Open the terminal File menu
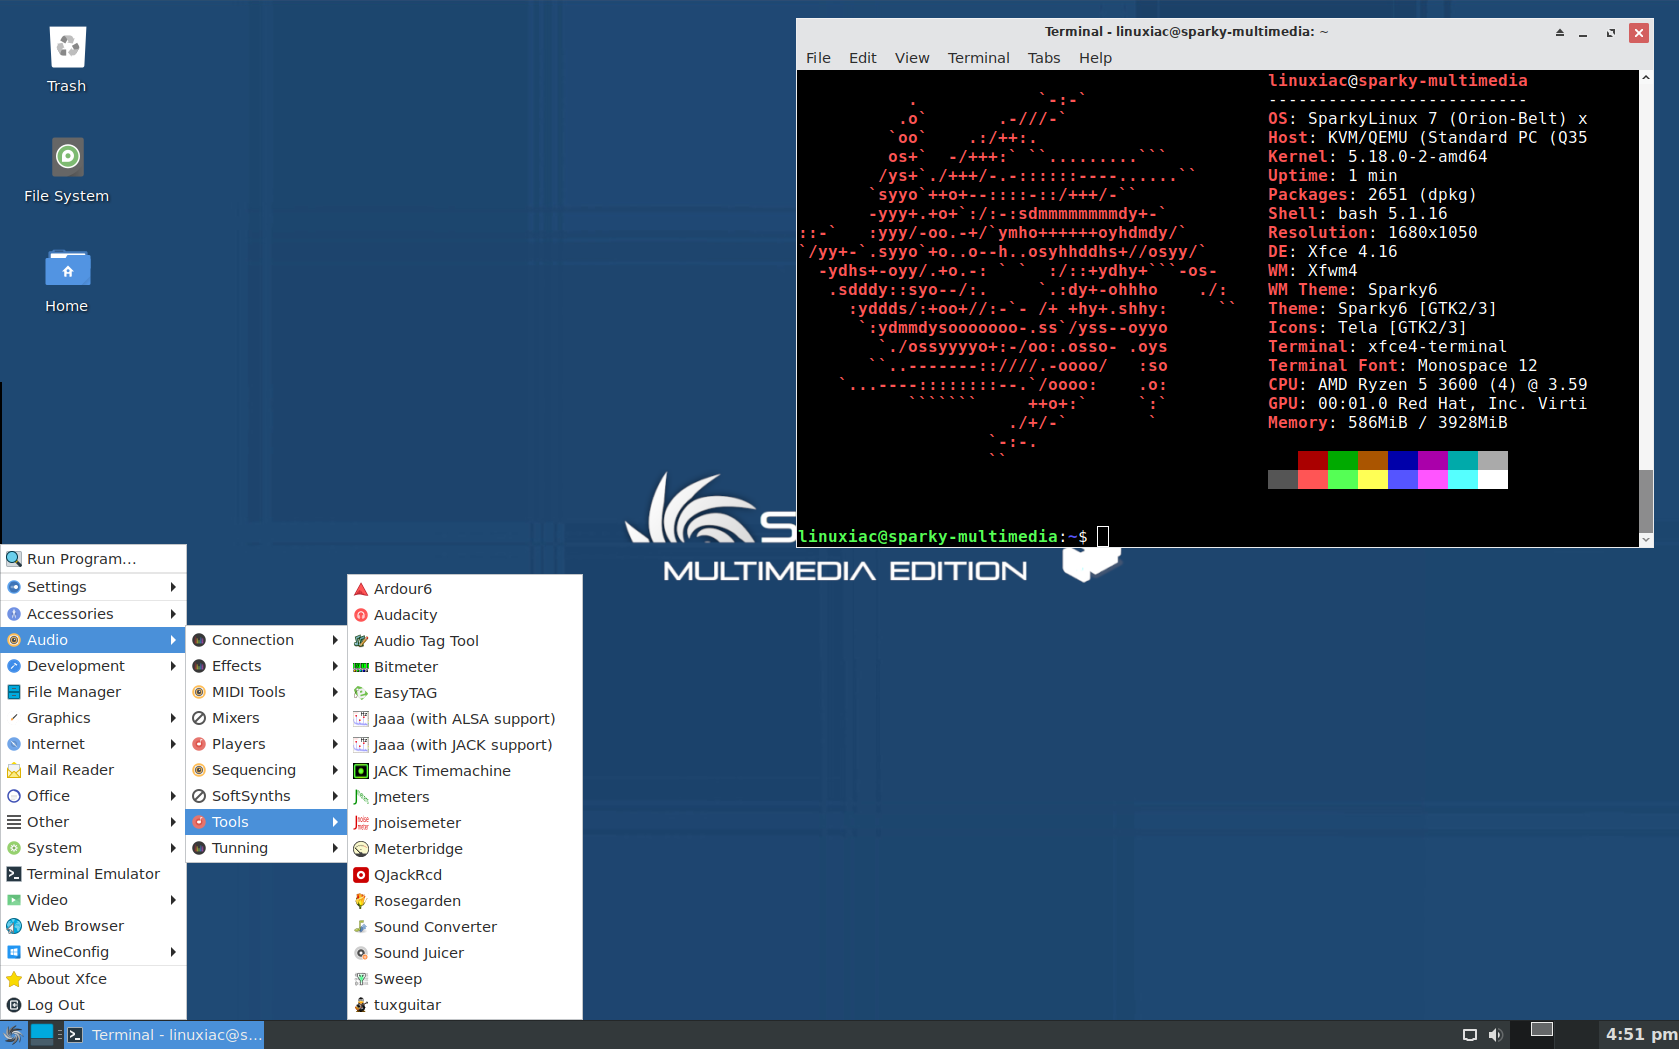 pyautogui.click(x=818, y=58)
